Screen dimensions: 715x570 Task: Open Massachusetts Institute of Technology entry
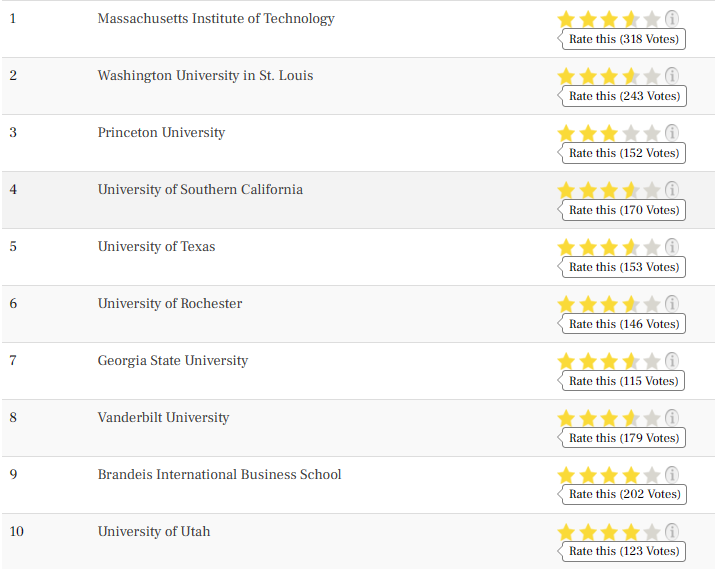[x=216, y=19]
